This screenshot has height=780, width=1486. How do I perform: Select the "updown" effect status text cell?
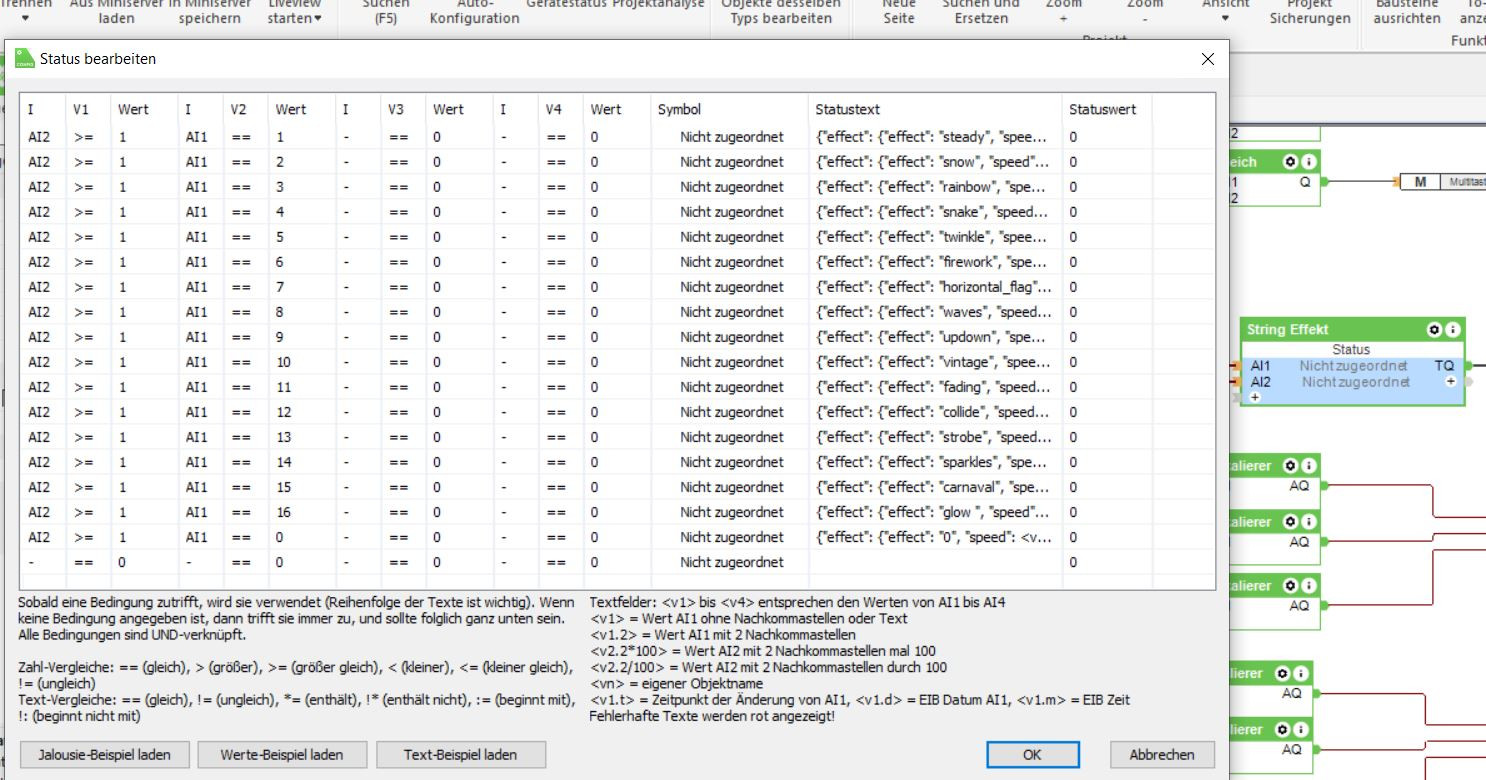tap(935, 337)
